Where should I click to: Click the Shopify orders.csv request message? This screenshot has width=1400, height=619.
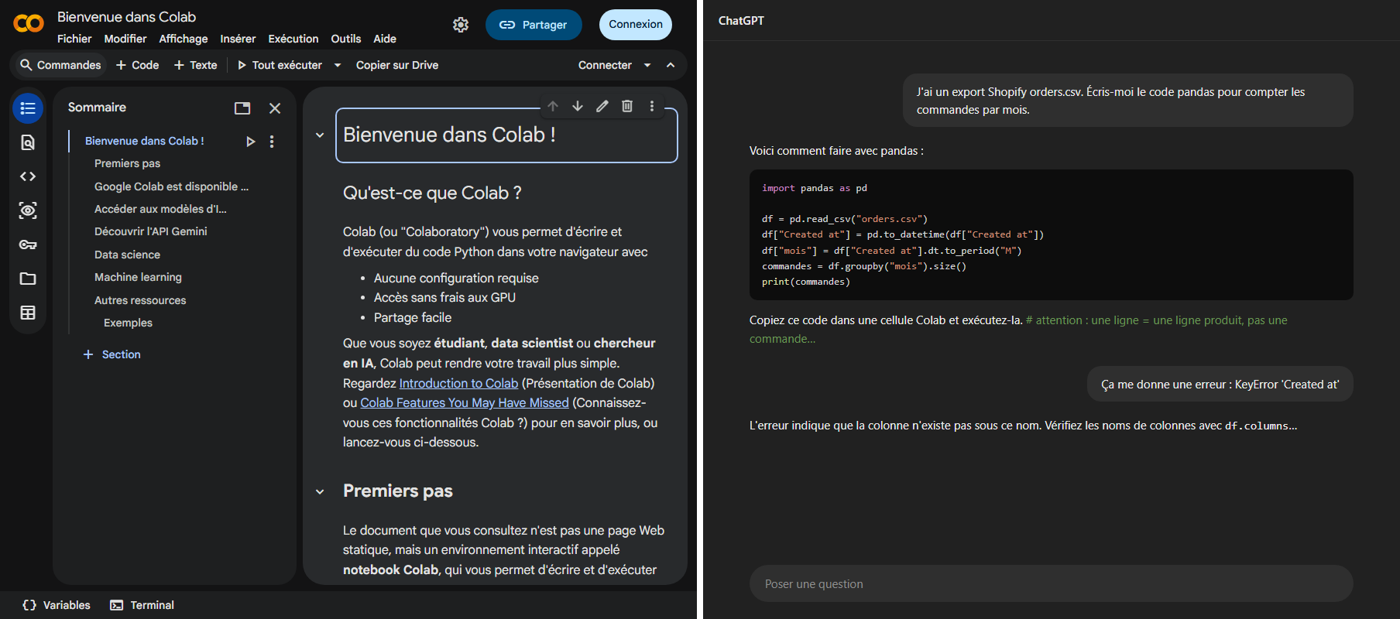(x=1128, y=100)
